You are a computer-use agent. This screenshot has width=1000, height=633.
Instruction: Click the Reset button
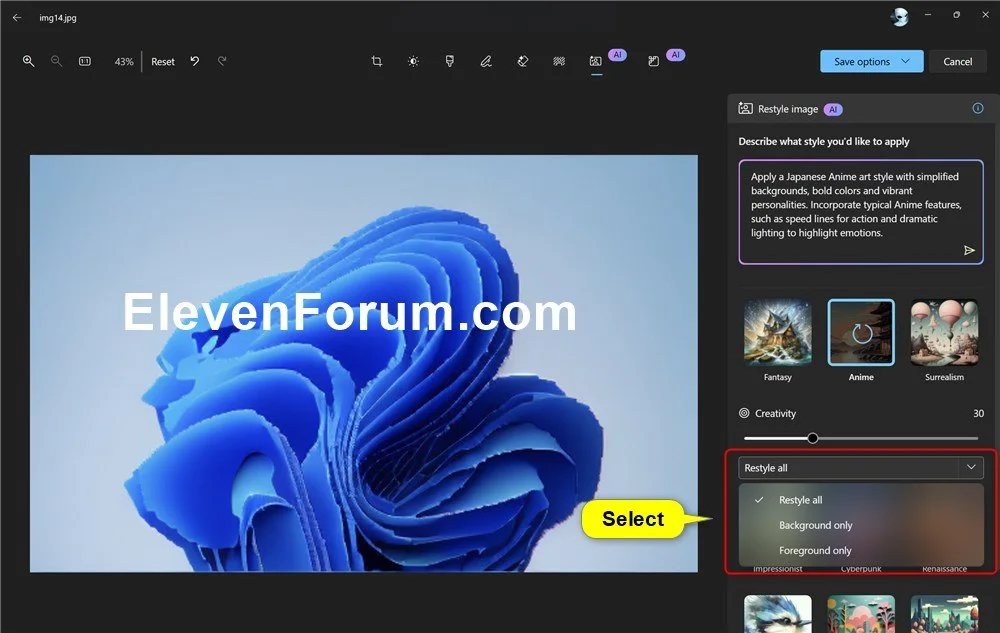[163, 62]
